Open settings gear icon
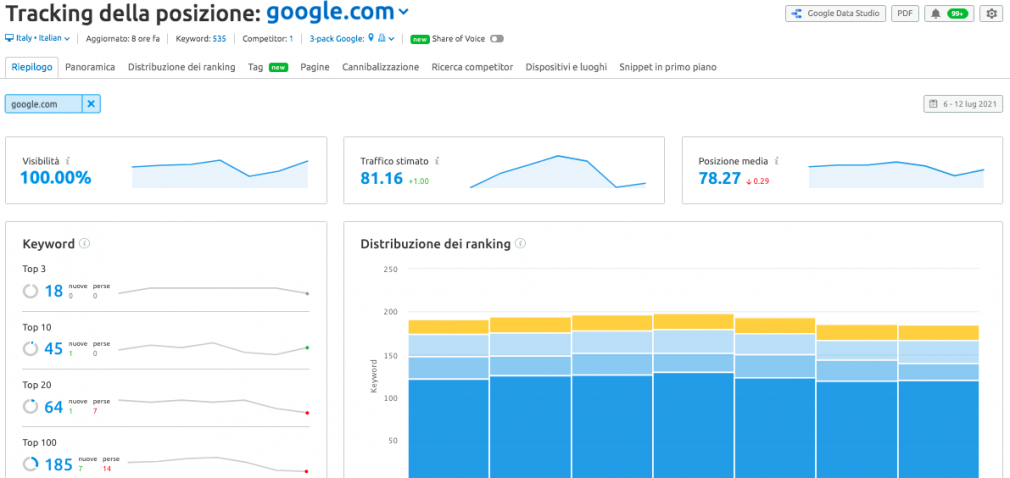This screenshot has width=1010, height=478. point(991,14)
